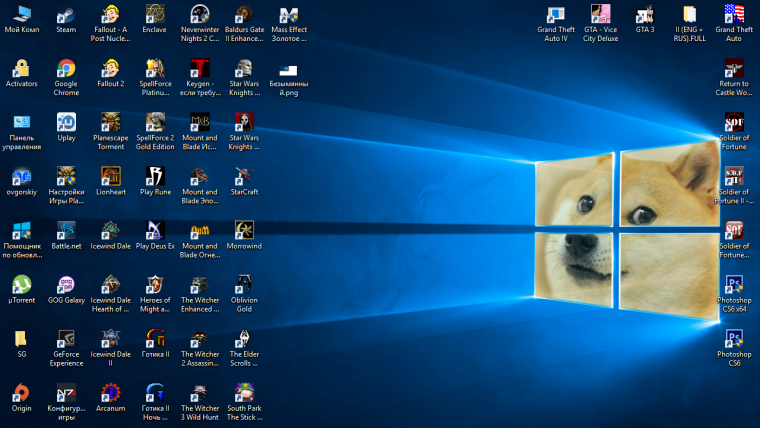The width and height of the screenshot is (760, 428).
Task: Click the StarCraft shortcut icon
Action: 244,176
